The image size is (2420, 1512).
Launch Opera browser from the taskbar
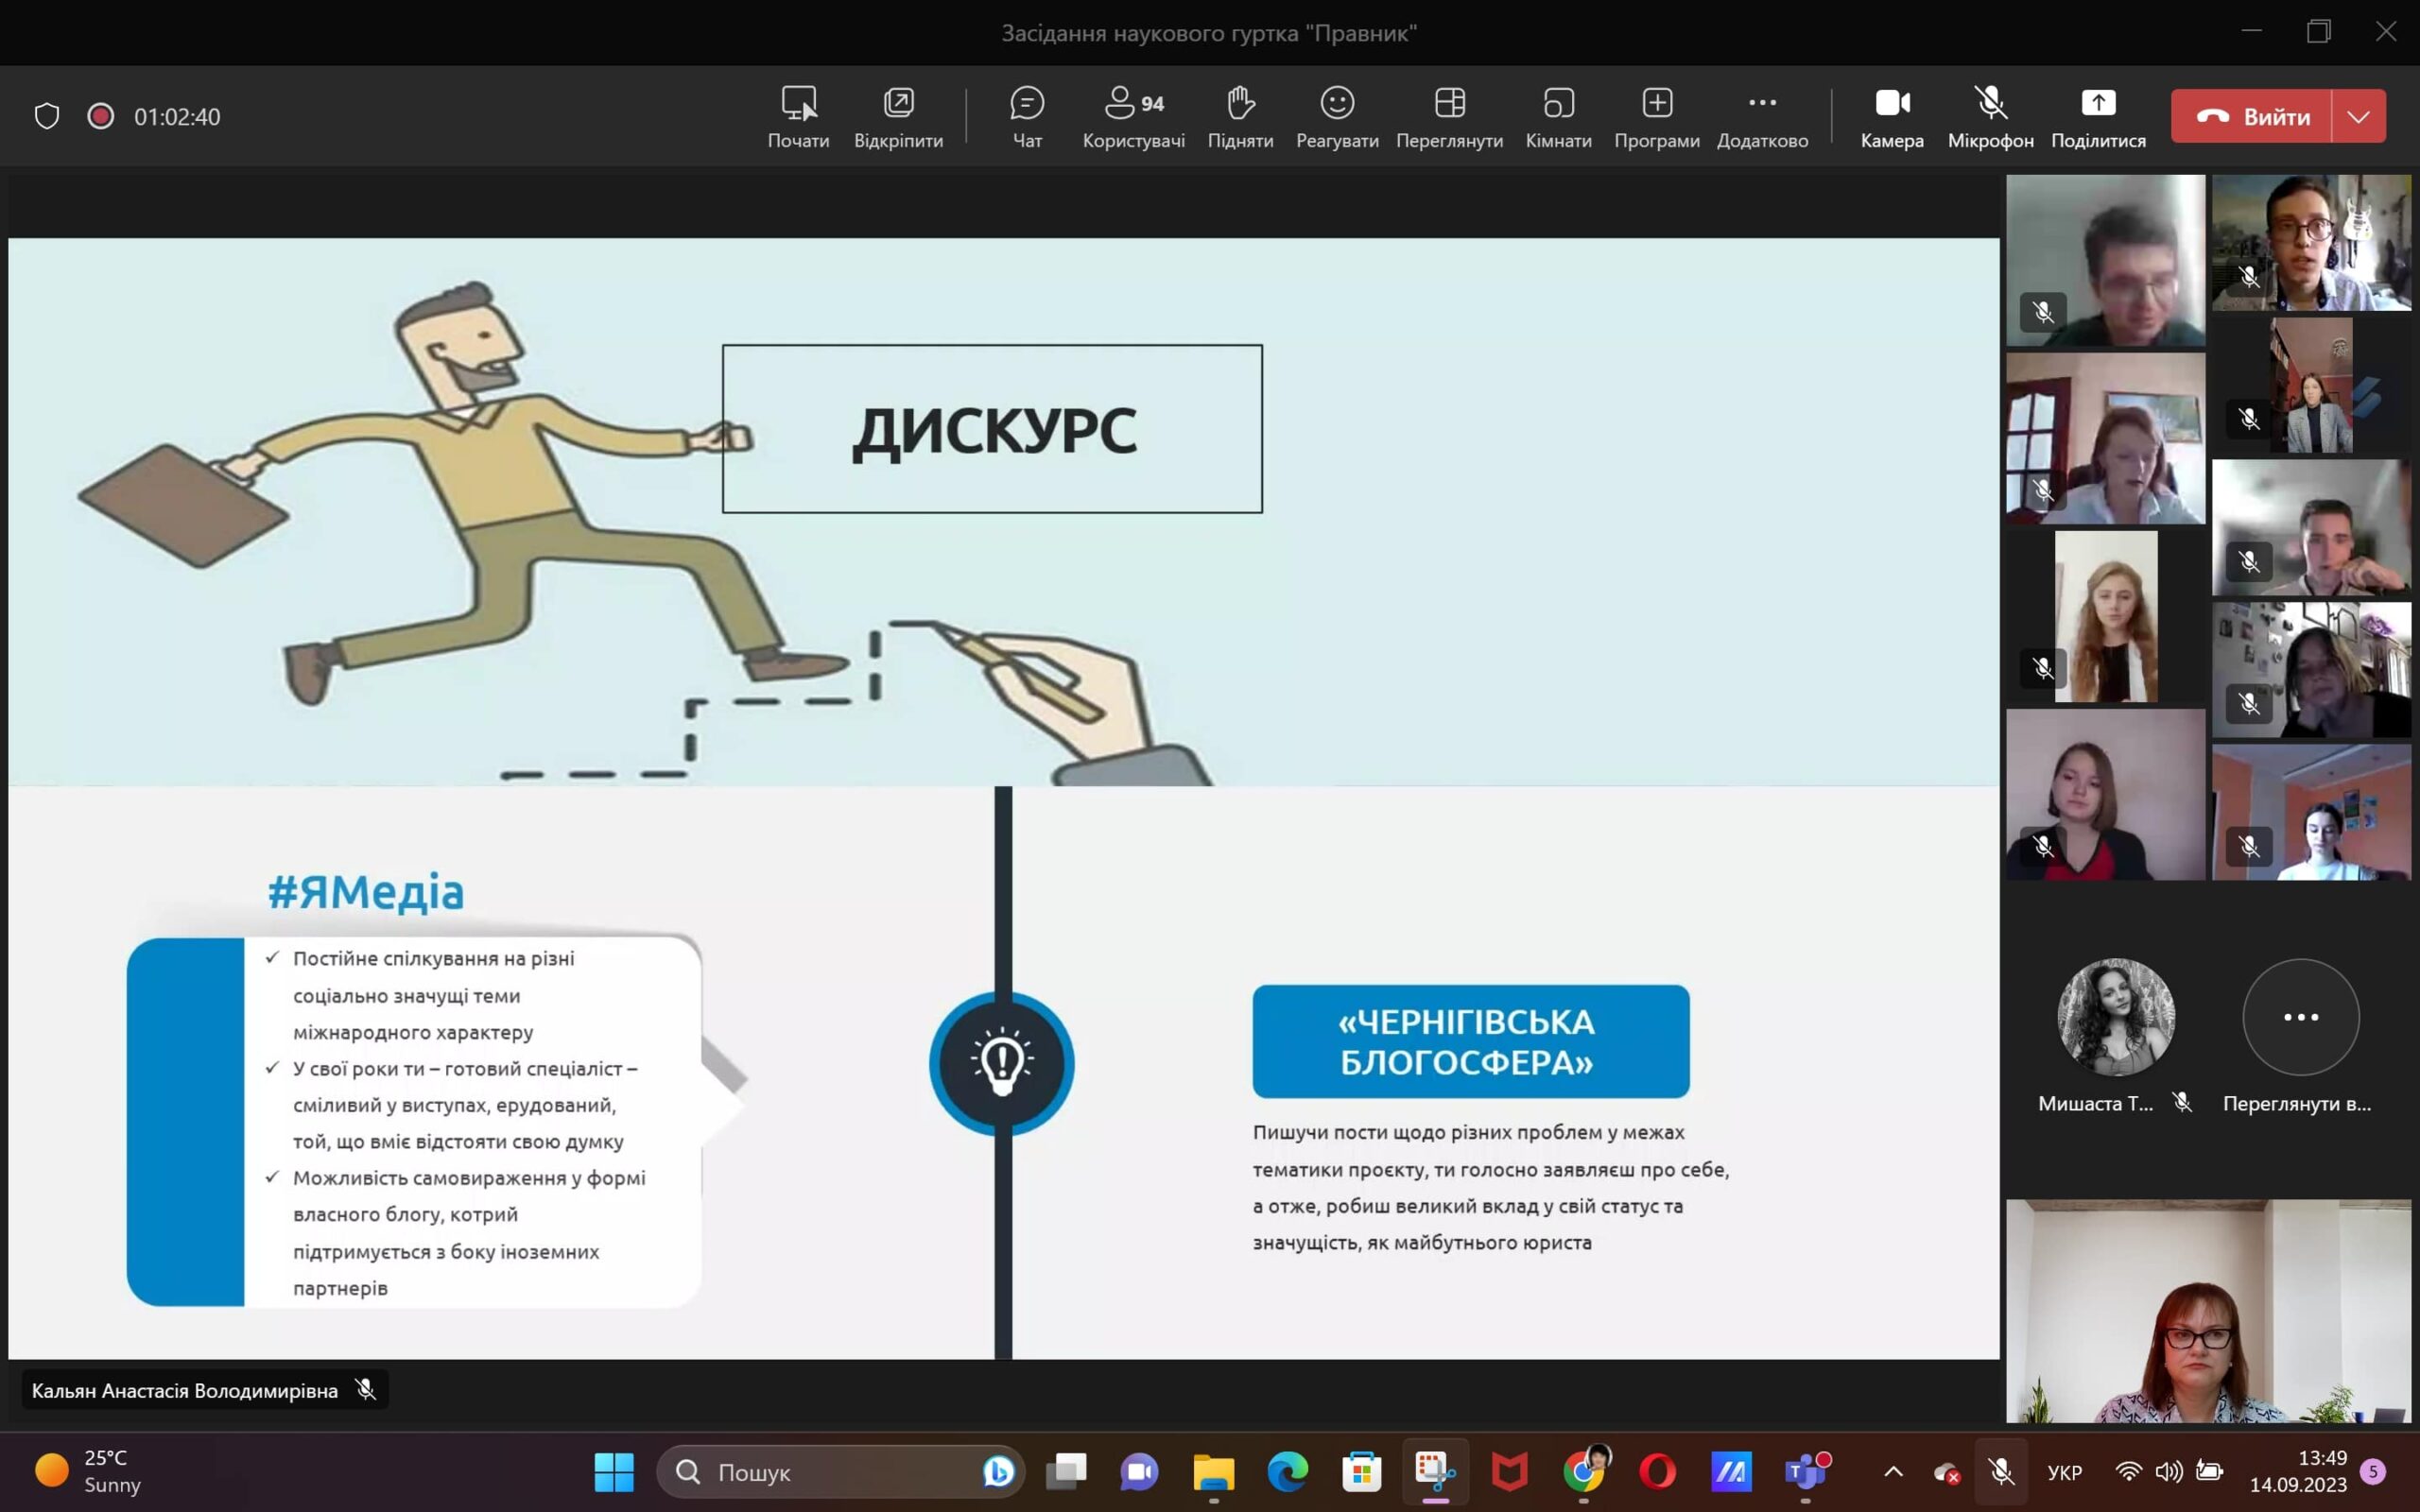pyautogui.click(x=1657, y=1472)
